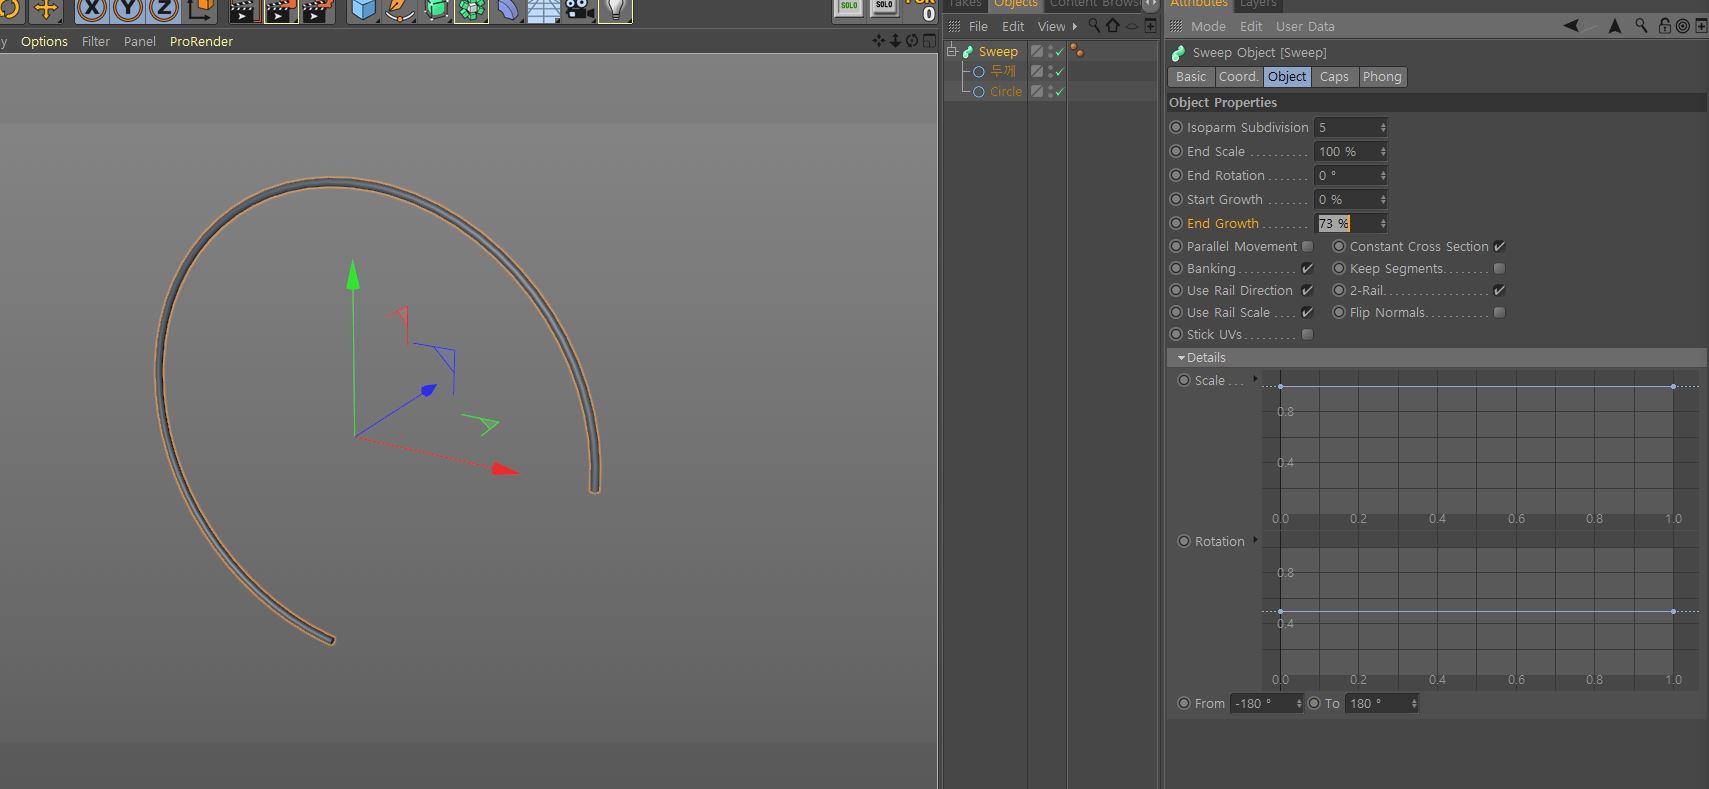Click the coordinate system cube icon

tap(200, 10)
